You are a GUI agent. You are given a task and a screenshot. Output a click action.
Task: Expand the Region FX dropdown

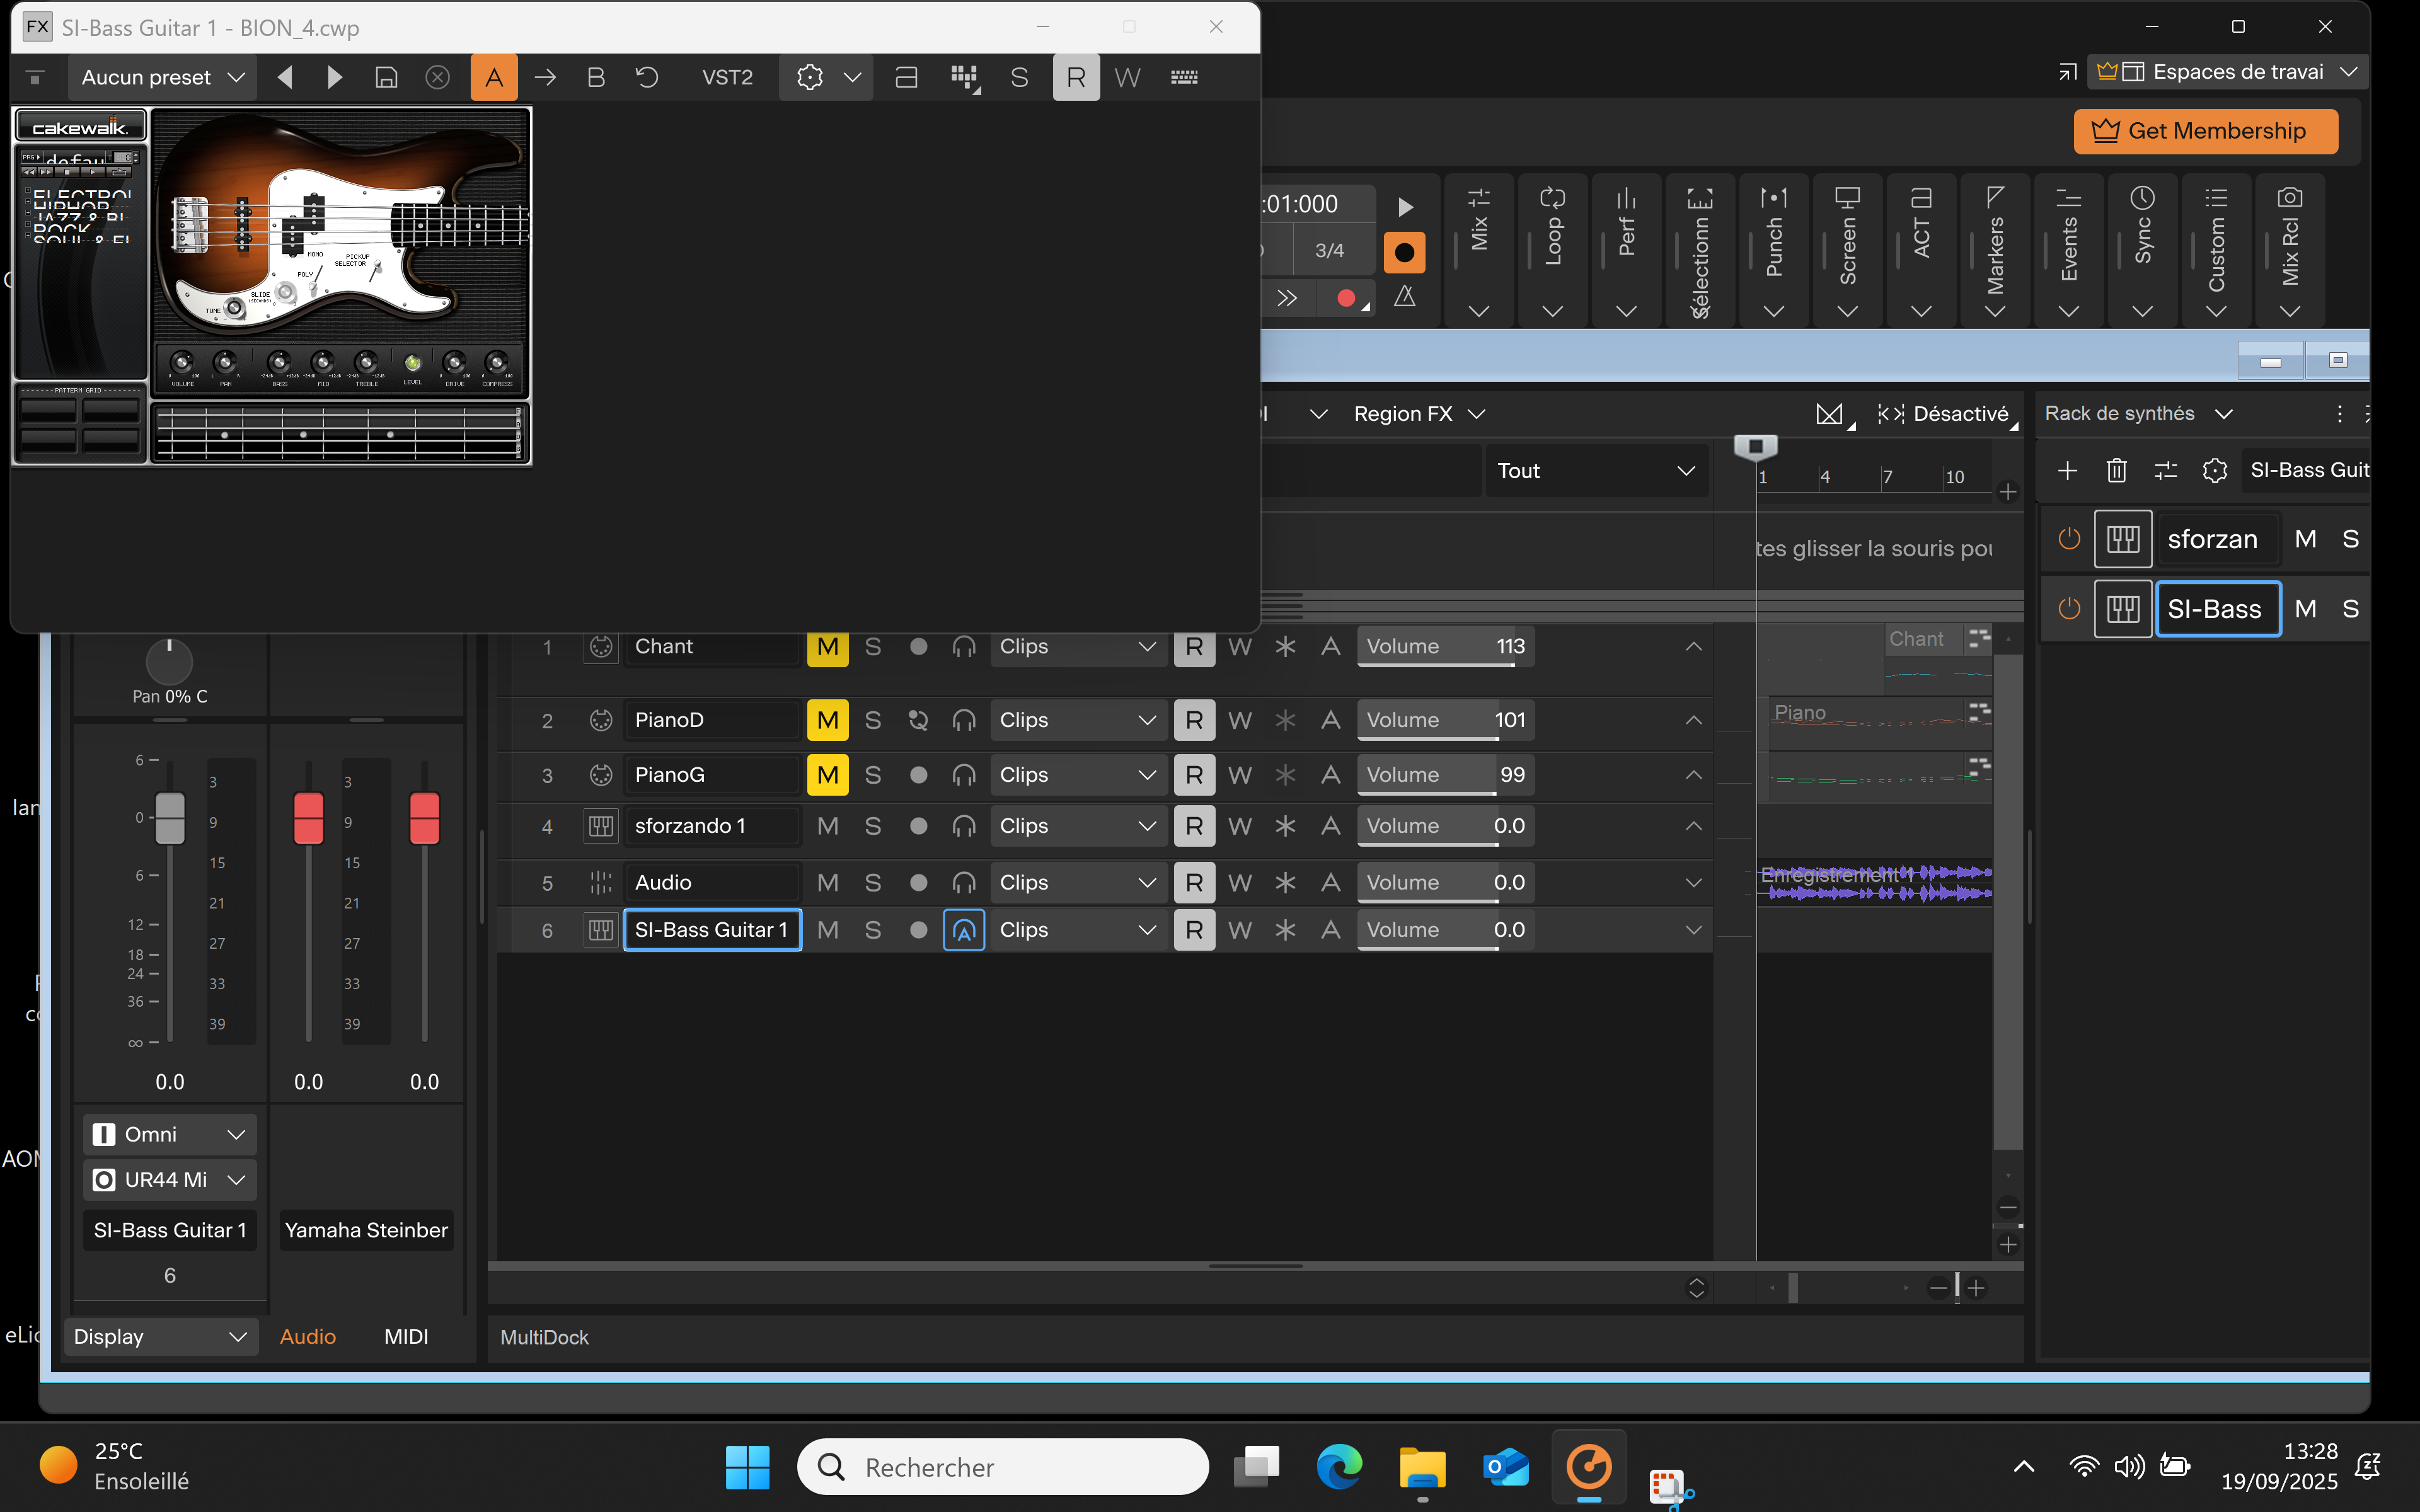[1418, 414]
